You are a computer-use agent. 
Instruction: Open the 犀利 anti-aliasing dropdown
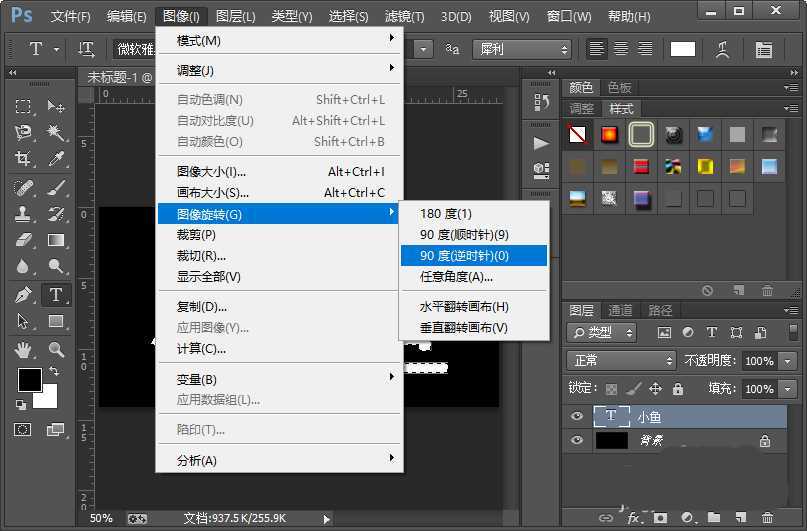tap(522, 49)
